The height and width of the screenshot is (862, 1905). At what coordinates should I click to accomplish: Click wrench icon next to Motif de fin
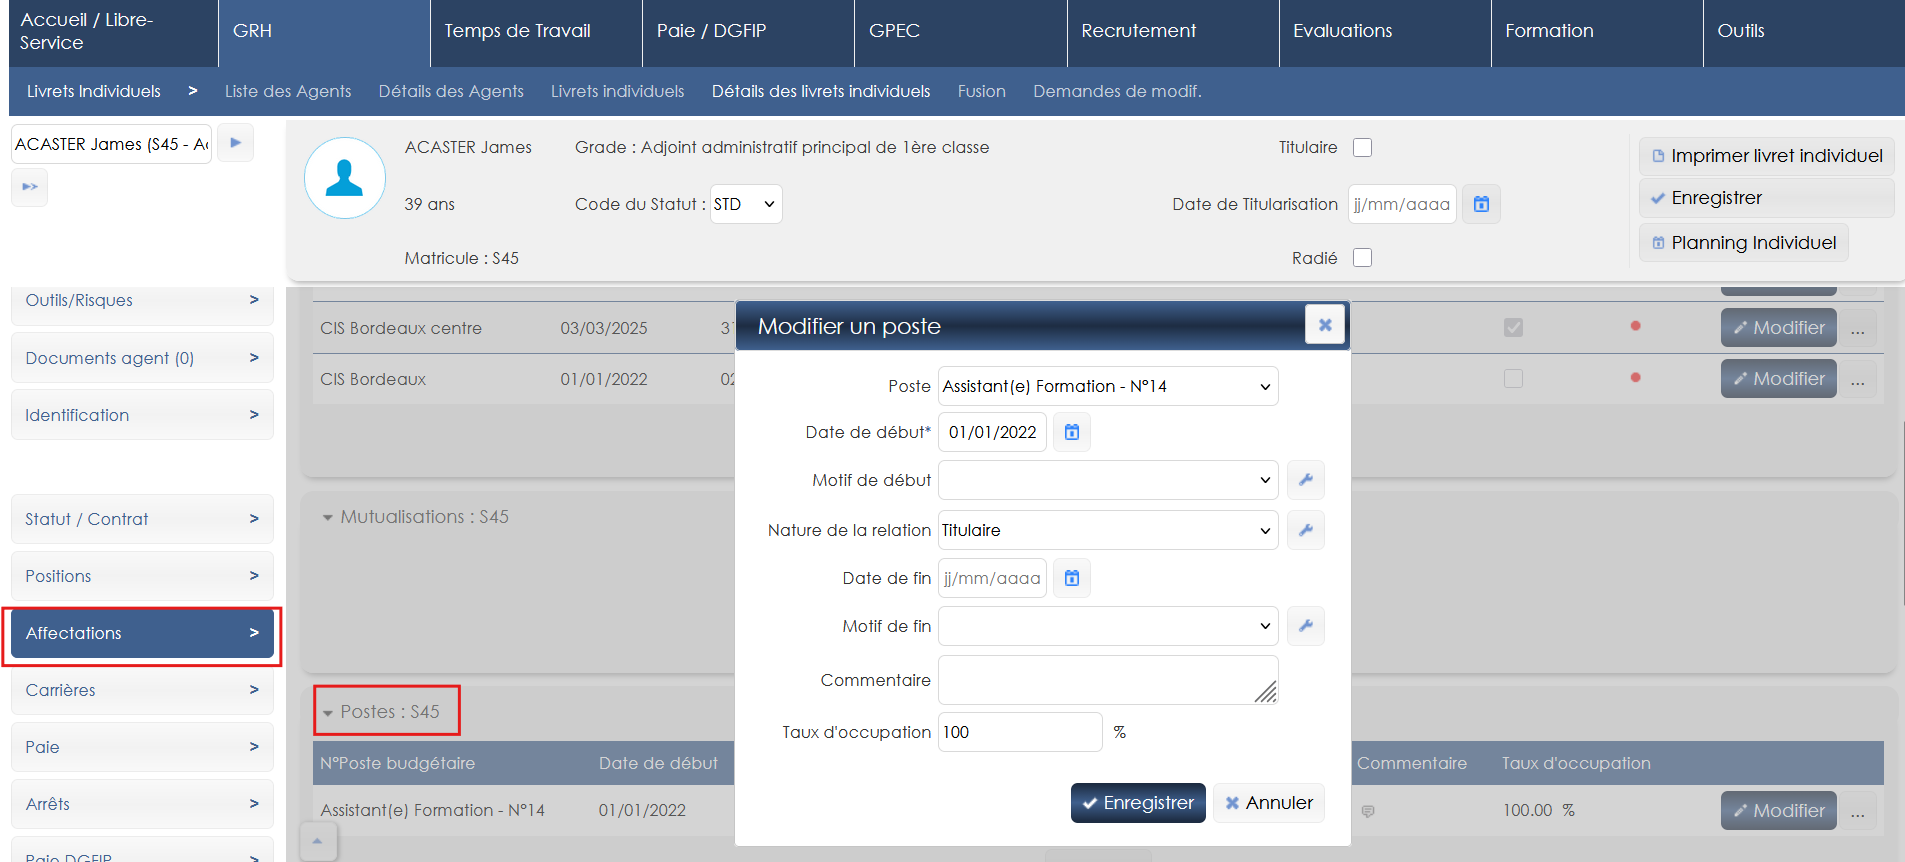click(x=1305, y=626)
